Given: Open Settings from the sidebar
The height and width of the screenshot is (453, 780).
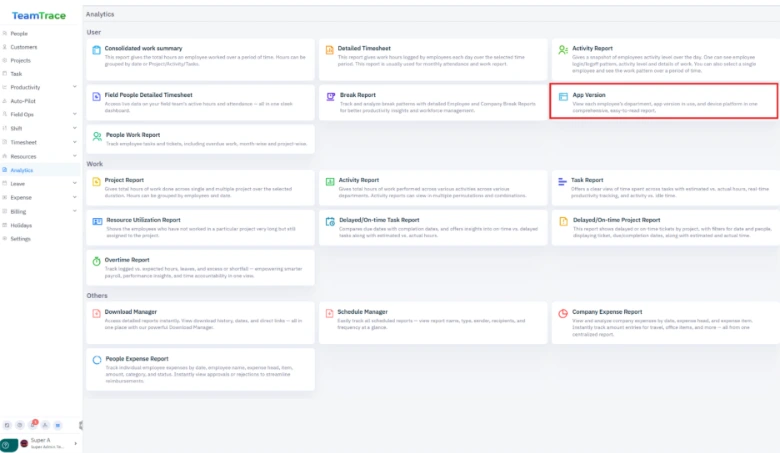Looking at the screenshot, I should (20, 239).
